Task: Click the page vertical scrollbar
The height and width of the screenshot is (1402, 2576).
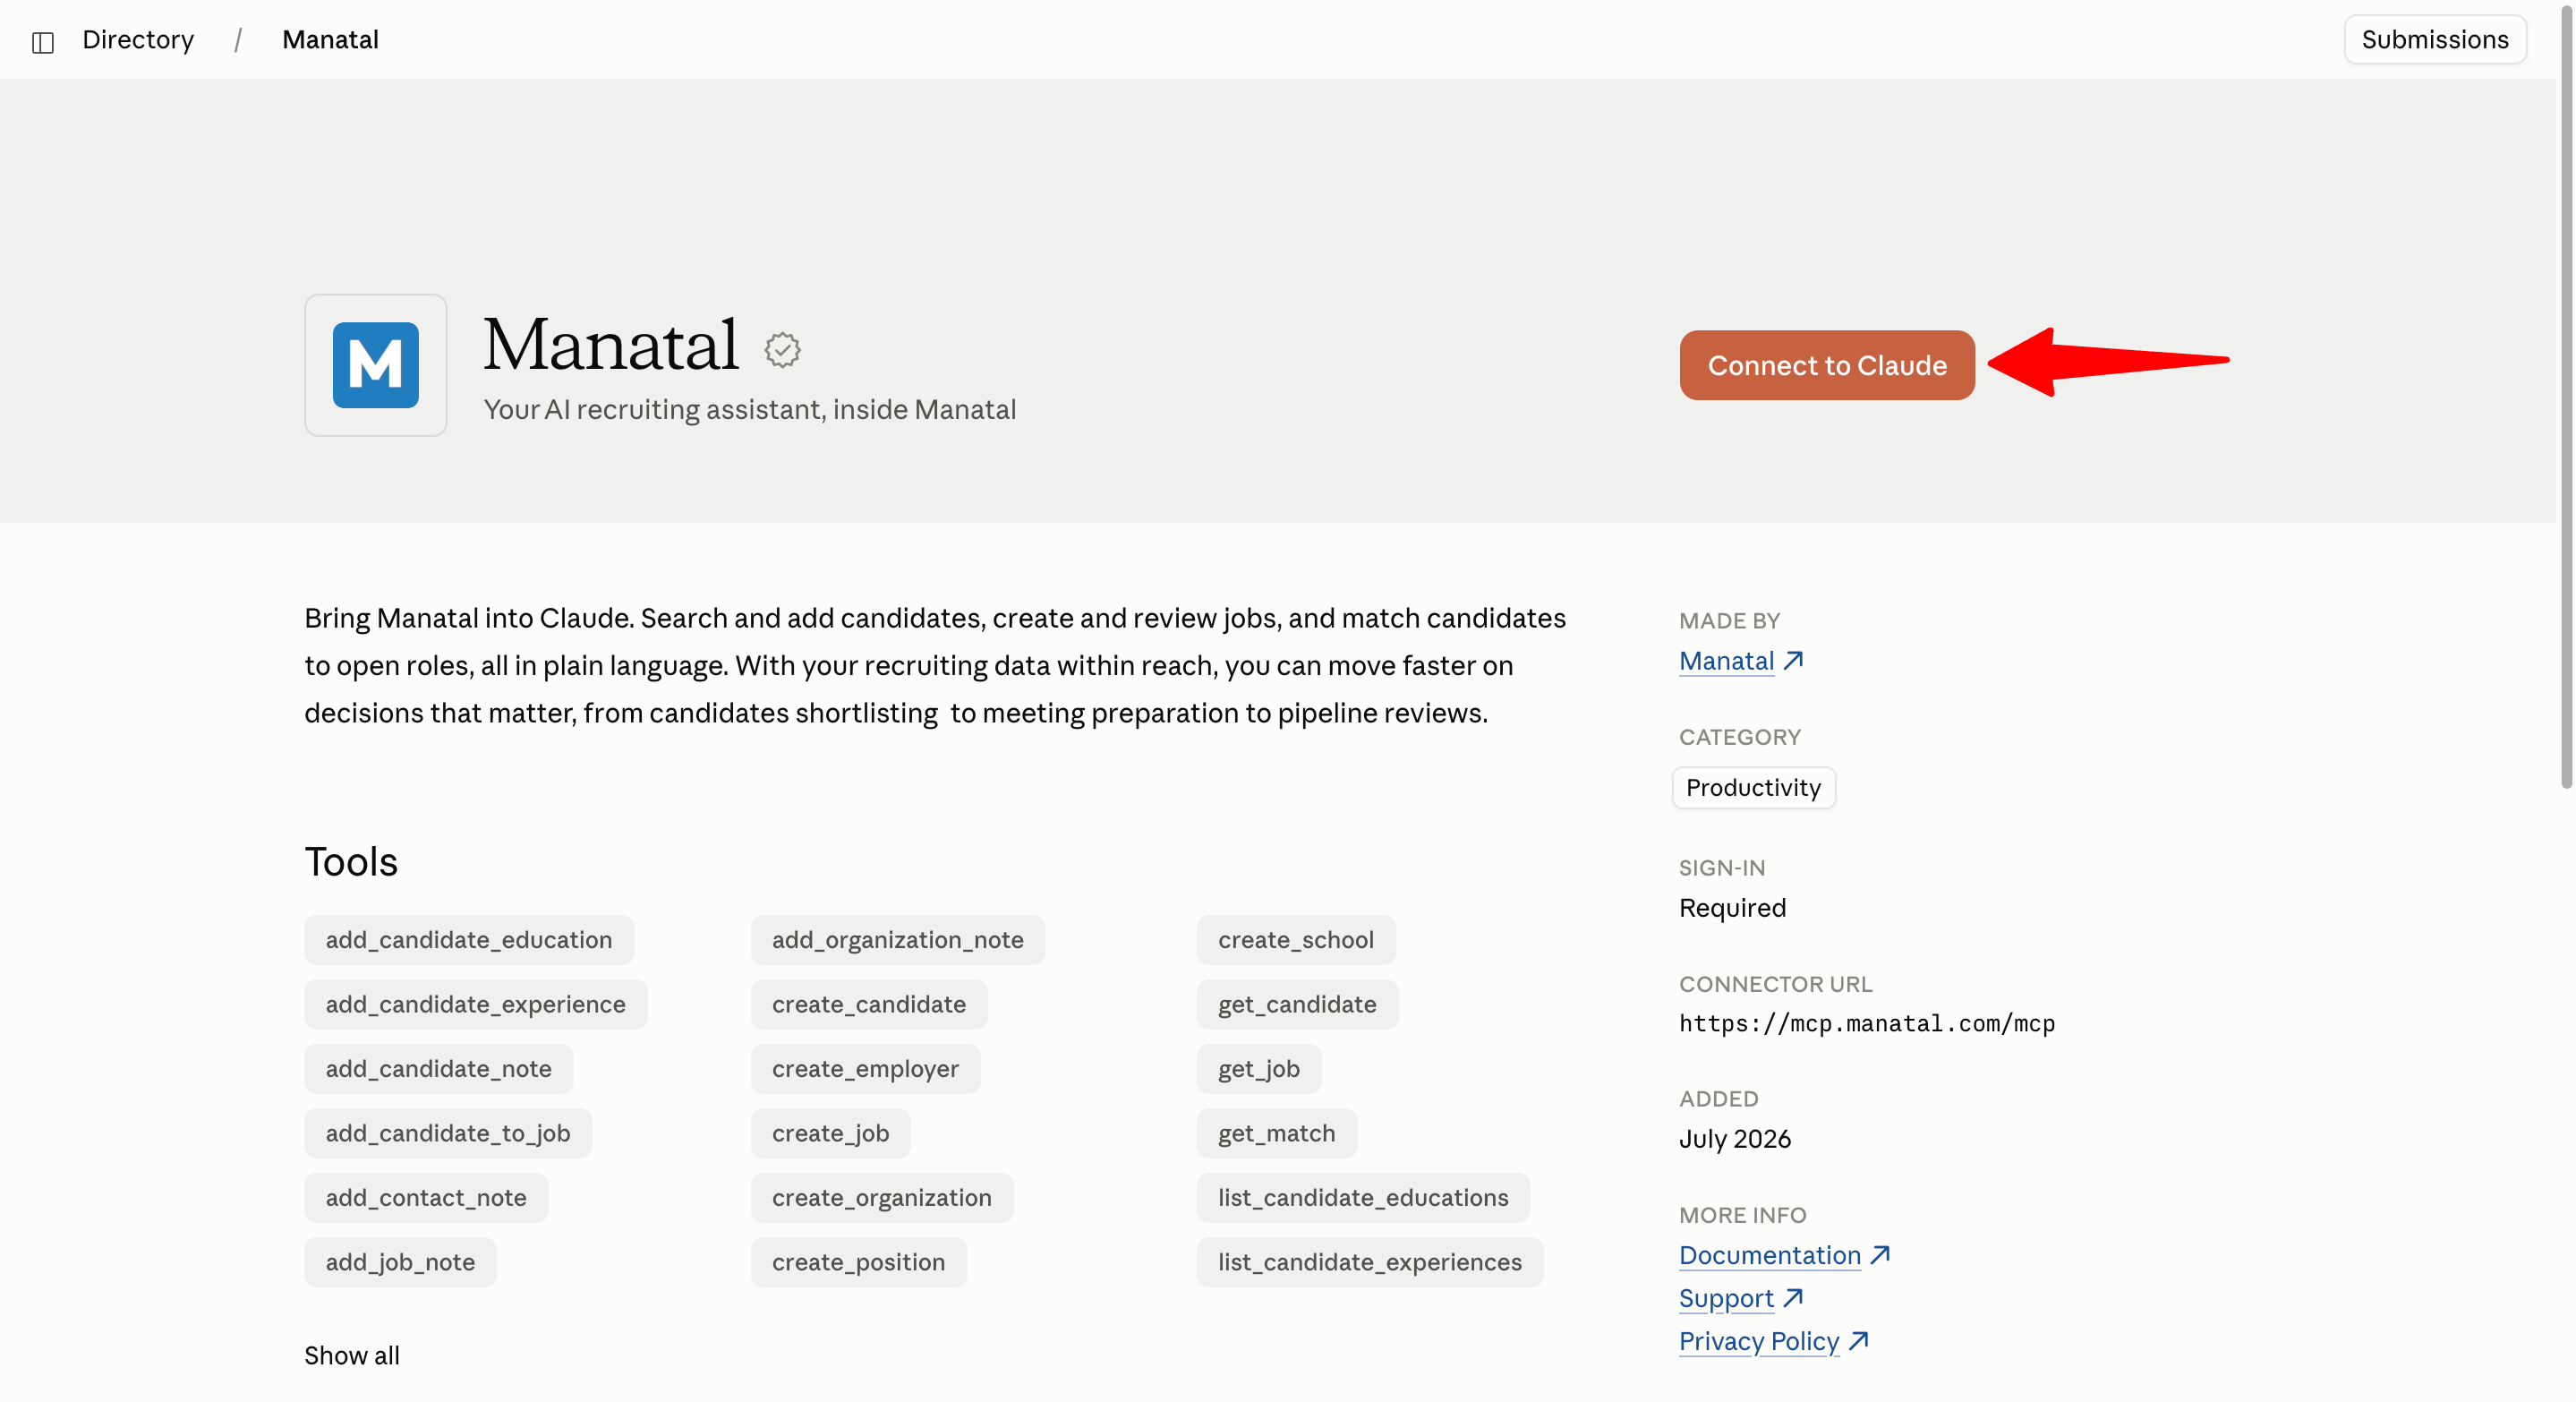Action: pos(2566,400)
